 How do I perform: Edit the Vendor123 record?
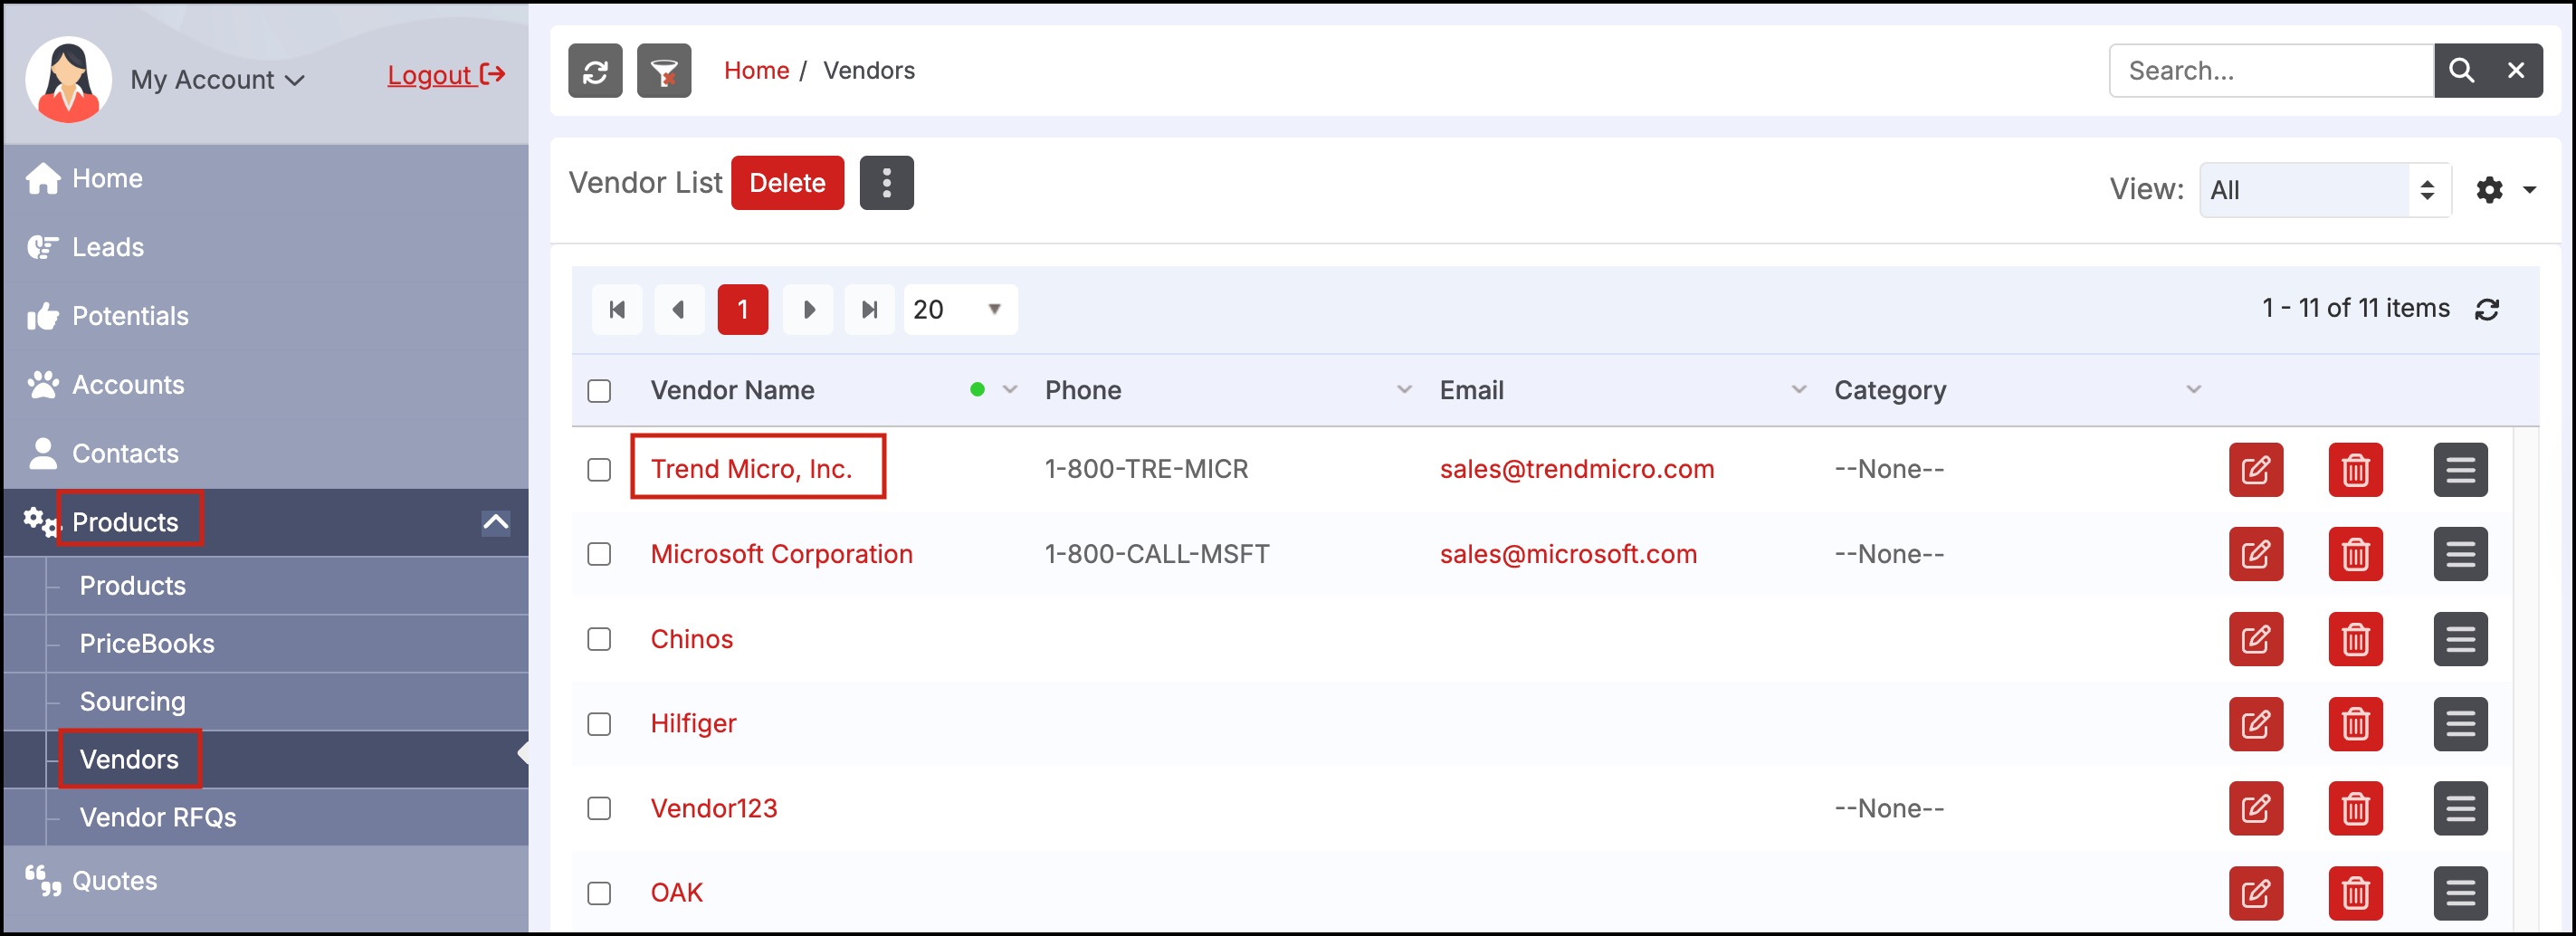click(2255, 808)
